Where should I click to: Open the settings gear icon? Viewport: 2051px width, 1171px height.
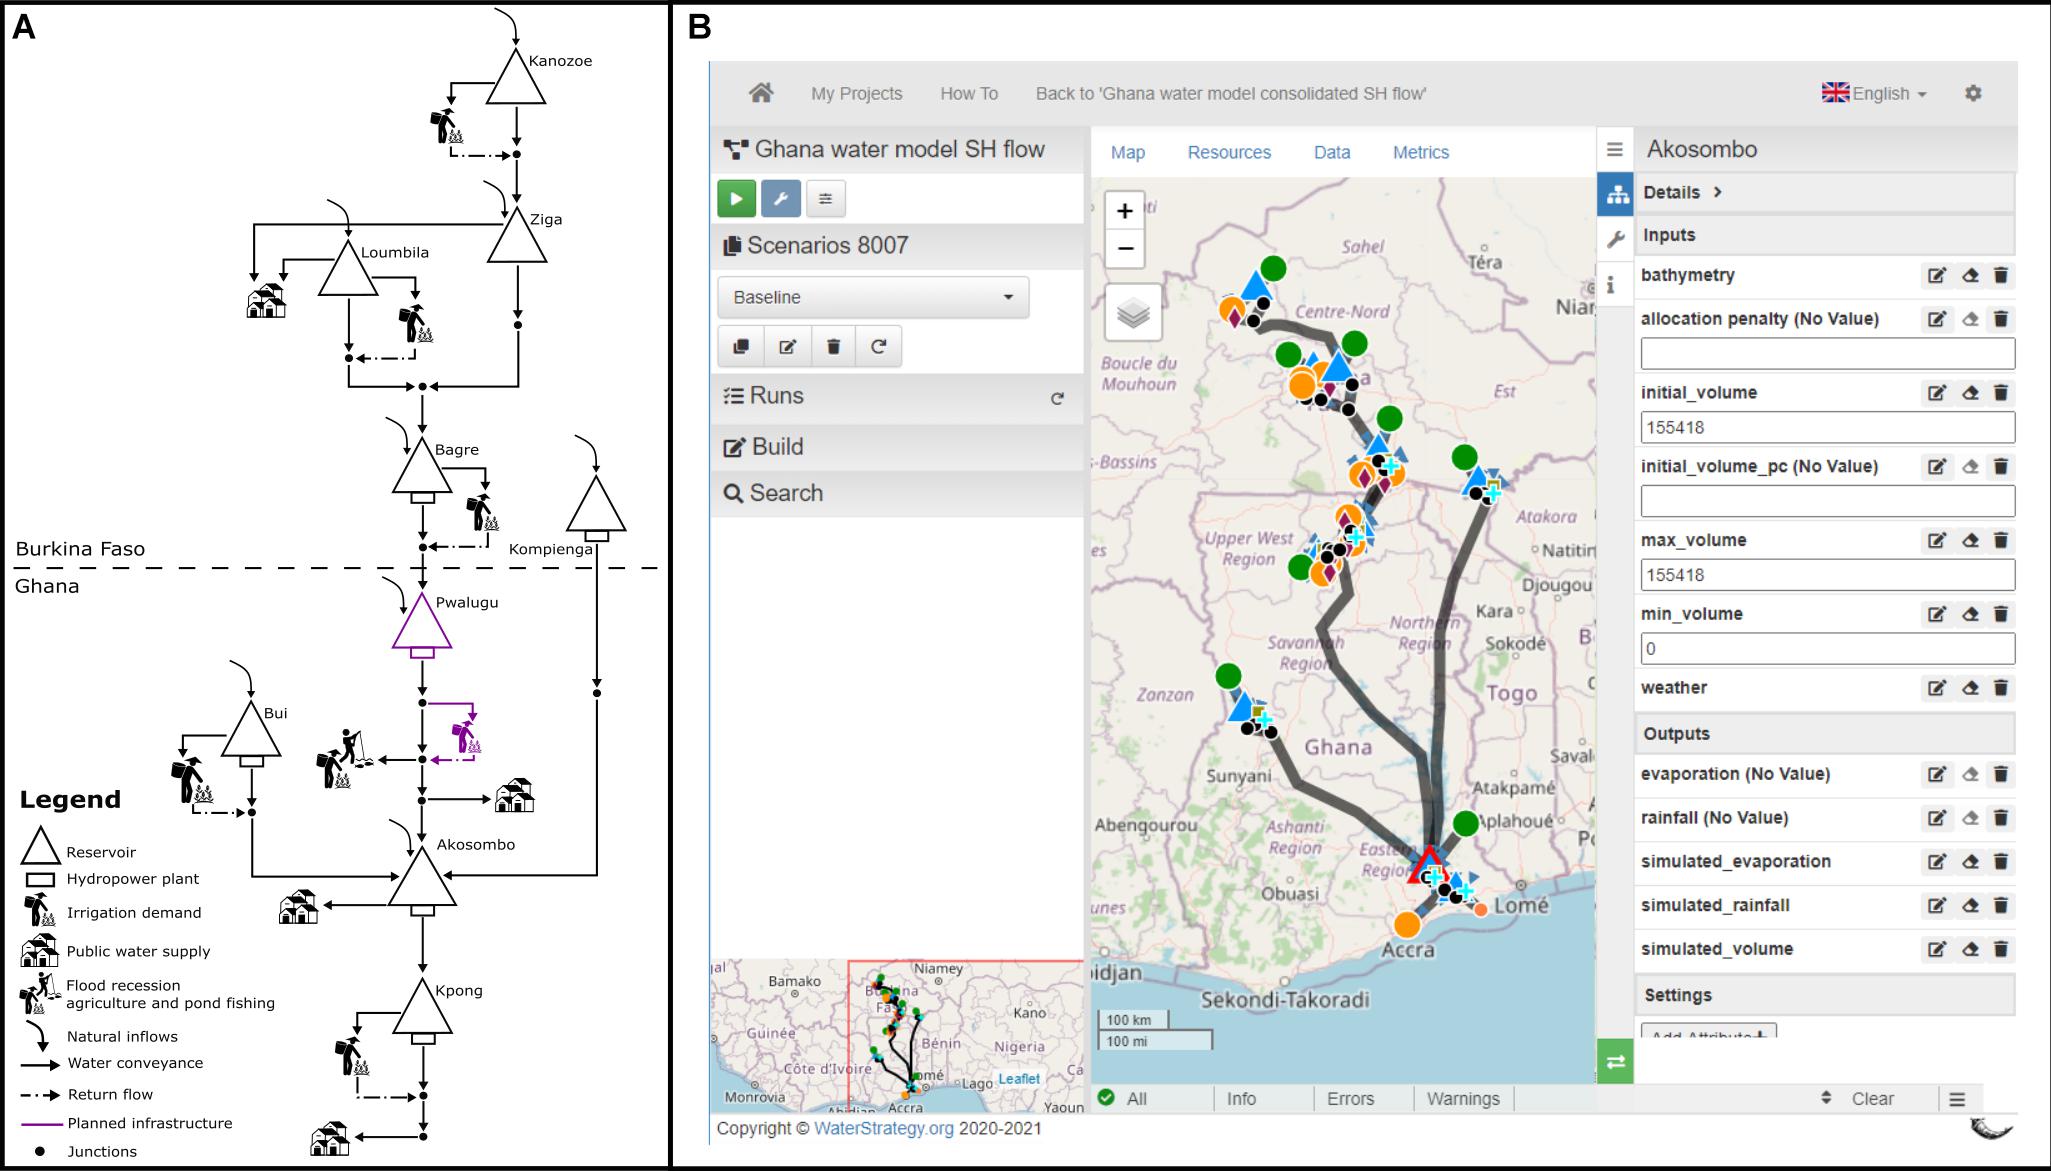tap(1972, 93)
